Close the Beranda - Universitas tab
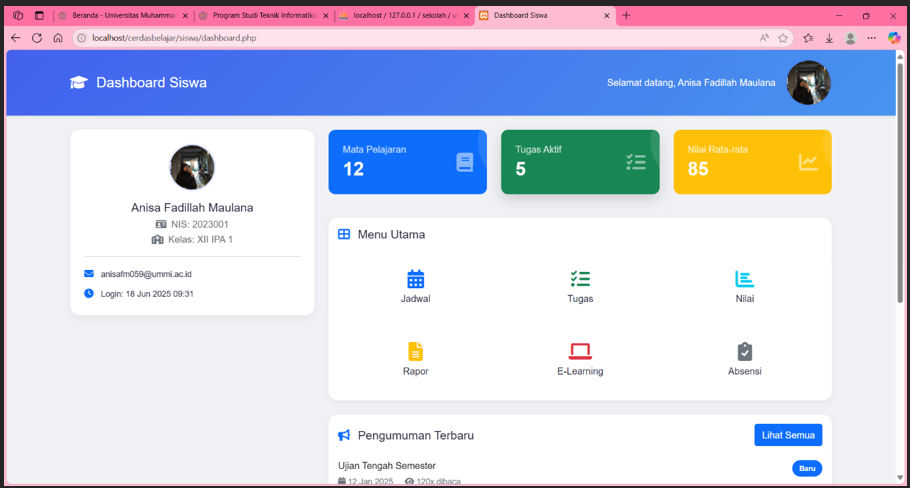This screenshot has height=488, width=910. pyautogui.click(x=185, y=16)
